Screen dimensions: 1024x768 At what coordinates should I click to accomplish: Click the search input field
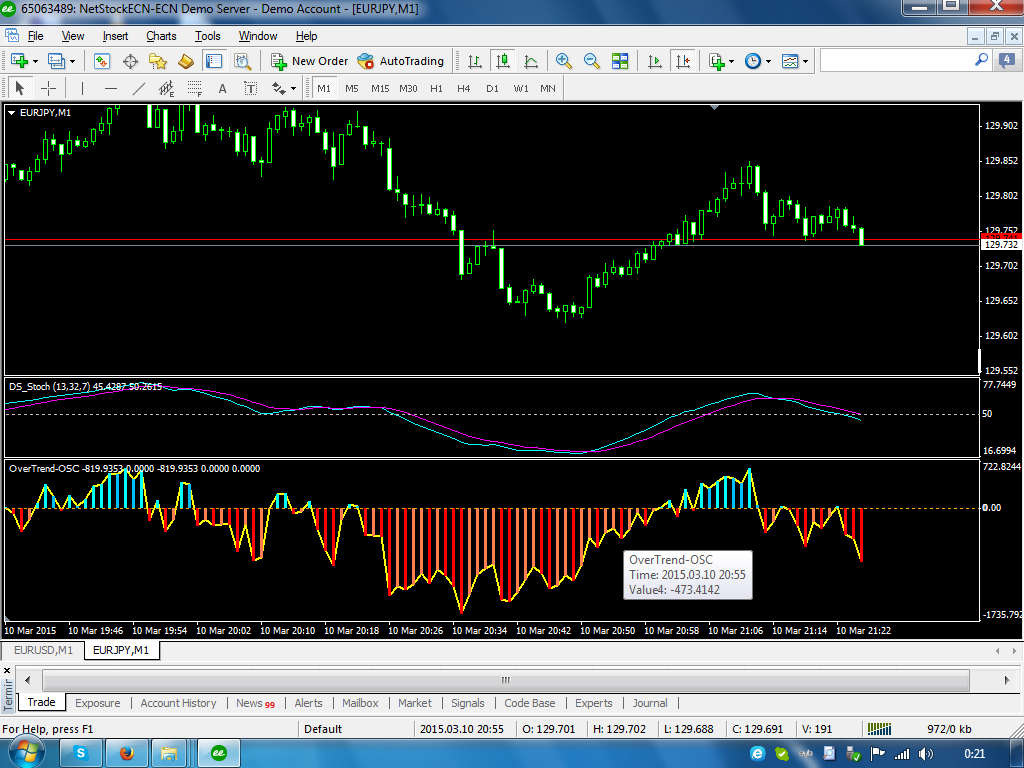[x=896, y=61]
